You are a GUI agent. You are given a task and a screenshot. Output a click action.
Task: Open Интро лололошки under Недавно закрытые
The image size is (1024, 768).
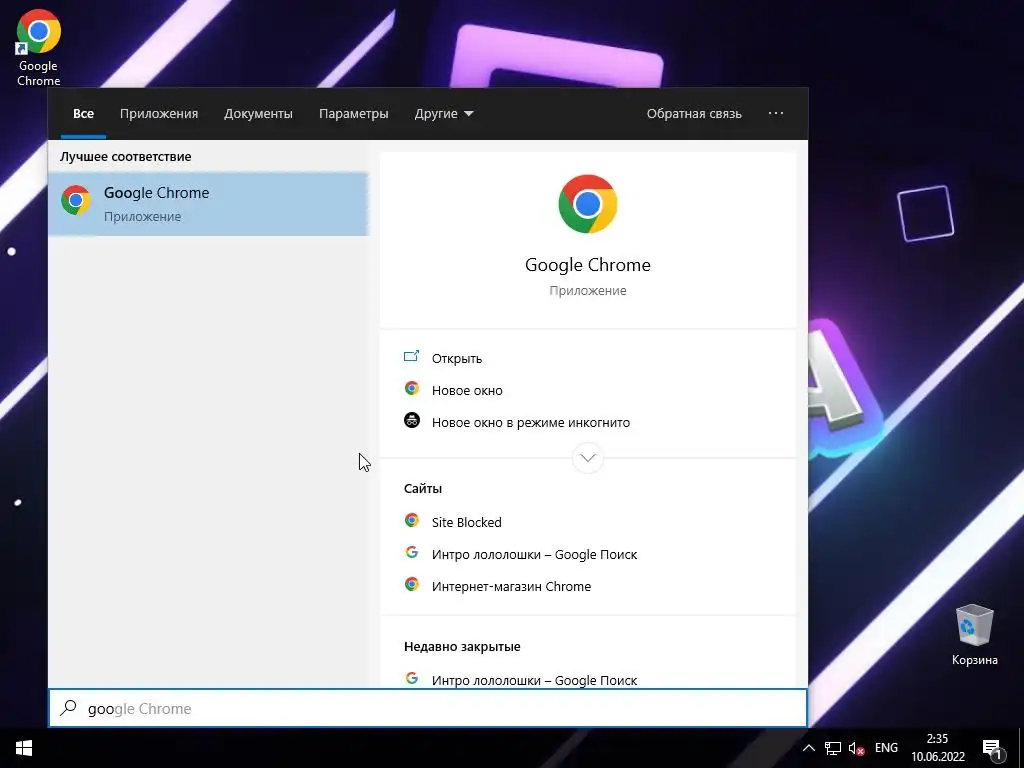(534, 679)
